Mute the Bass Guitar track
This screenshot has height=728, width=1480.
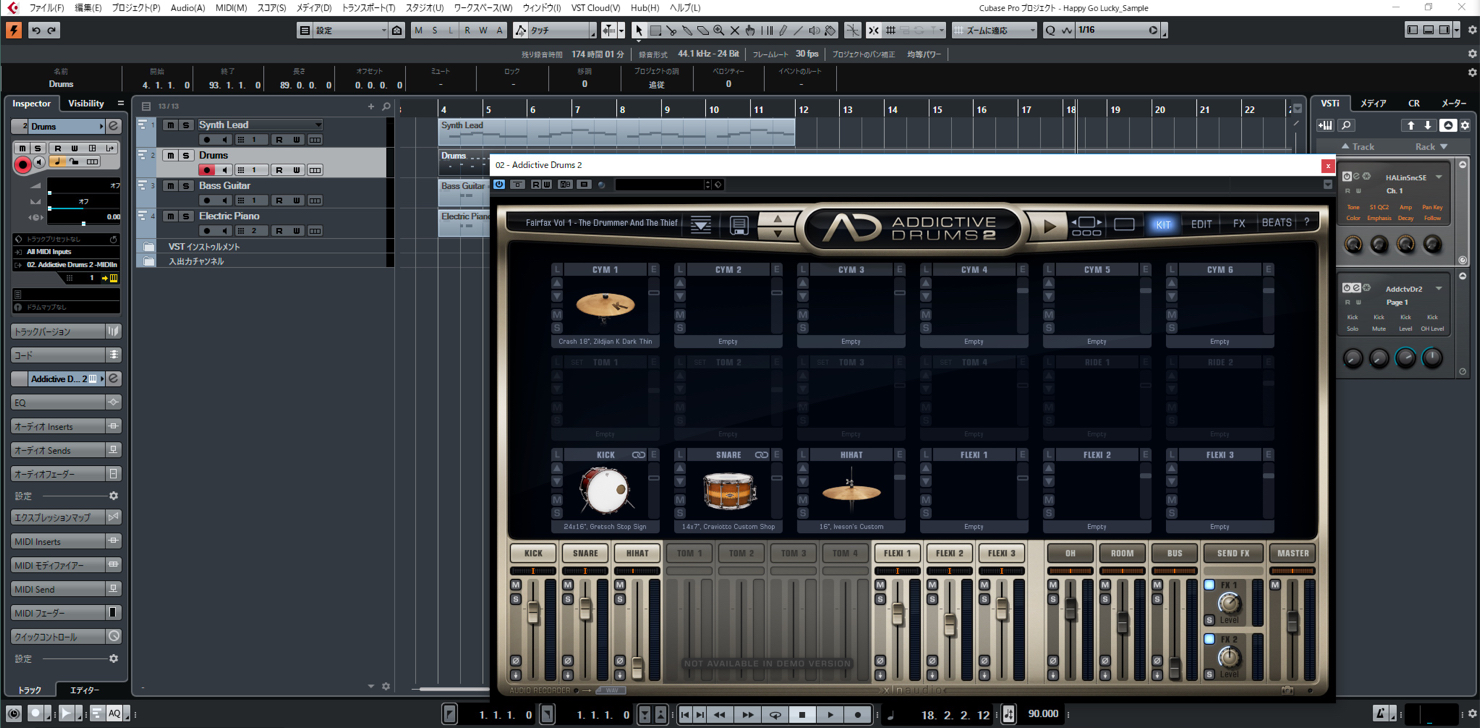[x=170, y=186]
